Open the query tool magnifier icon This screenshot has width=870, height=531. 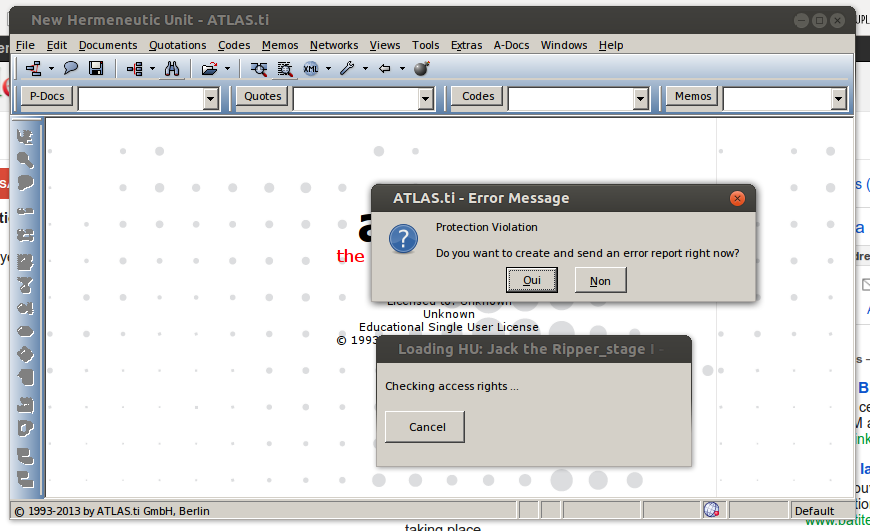coord(259,68)
